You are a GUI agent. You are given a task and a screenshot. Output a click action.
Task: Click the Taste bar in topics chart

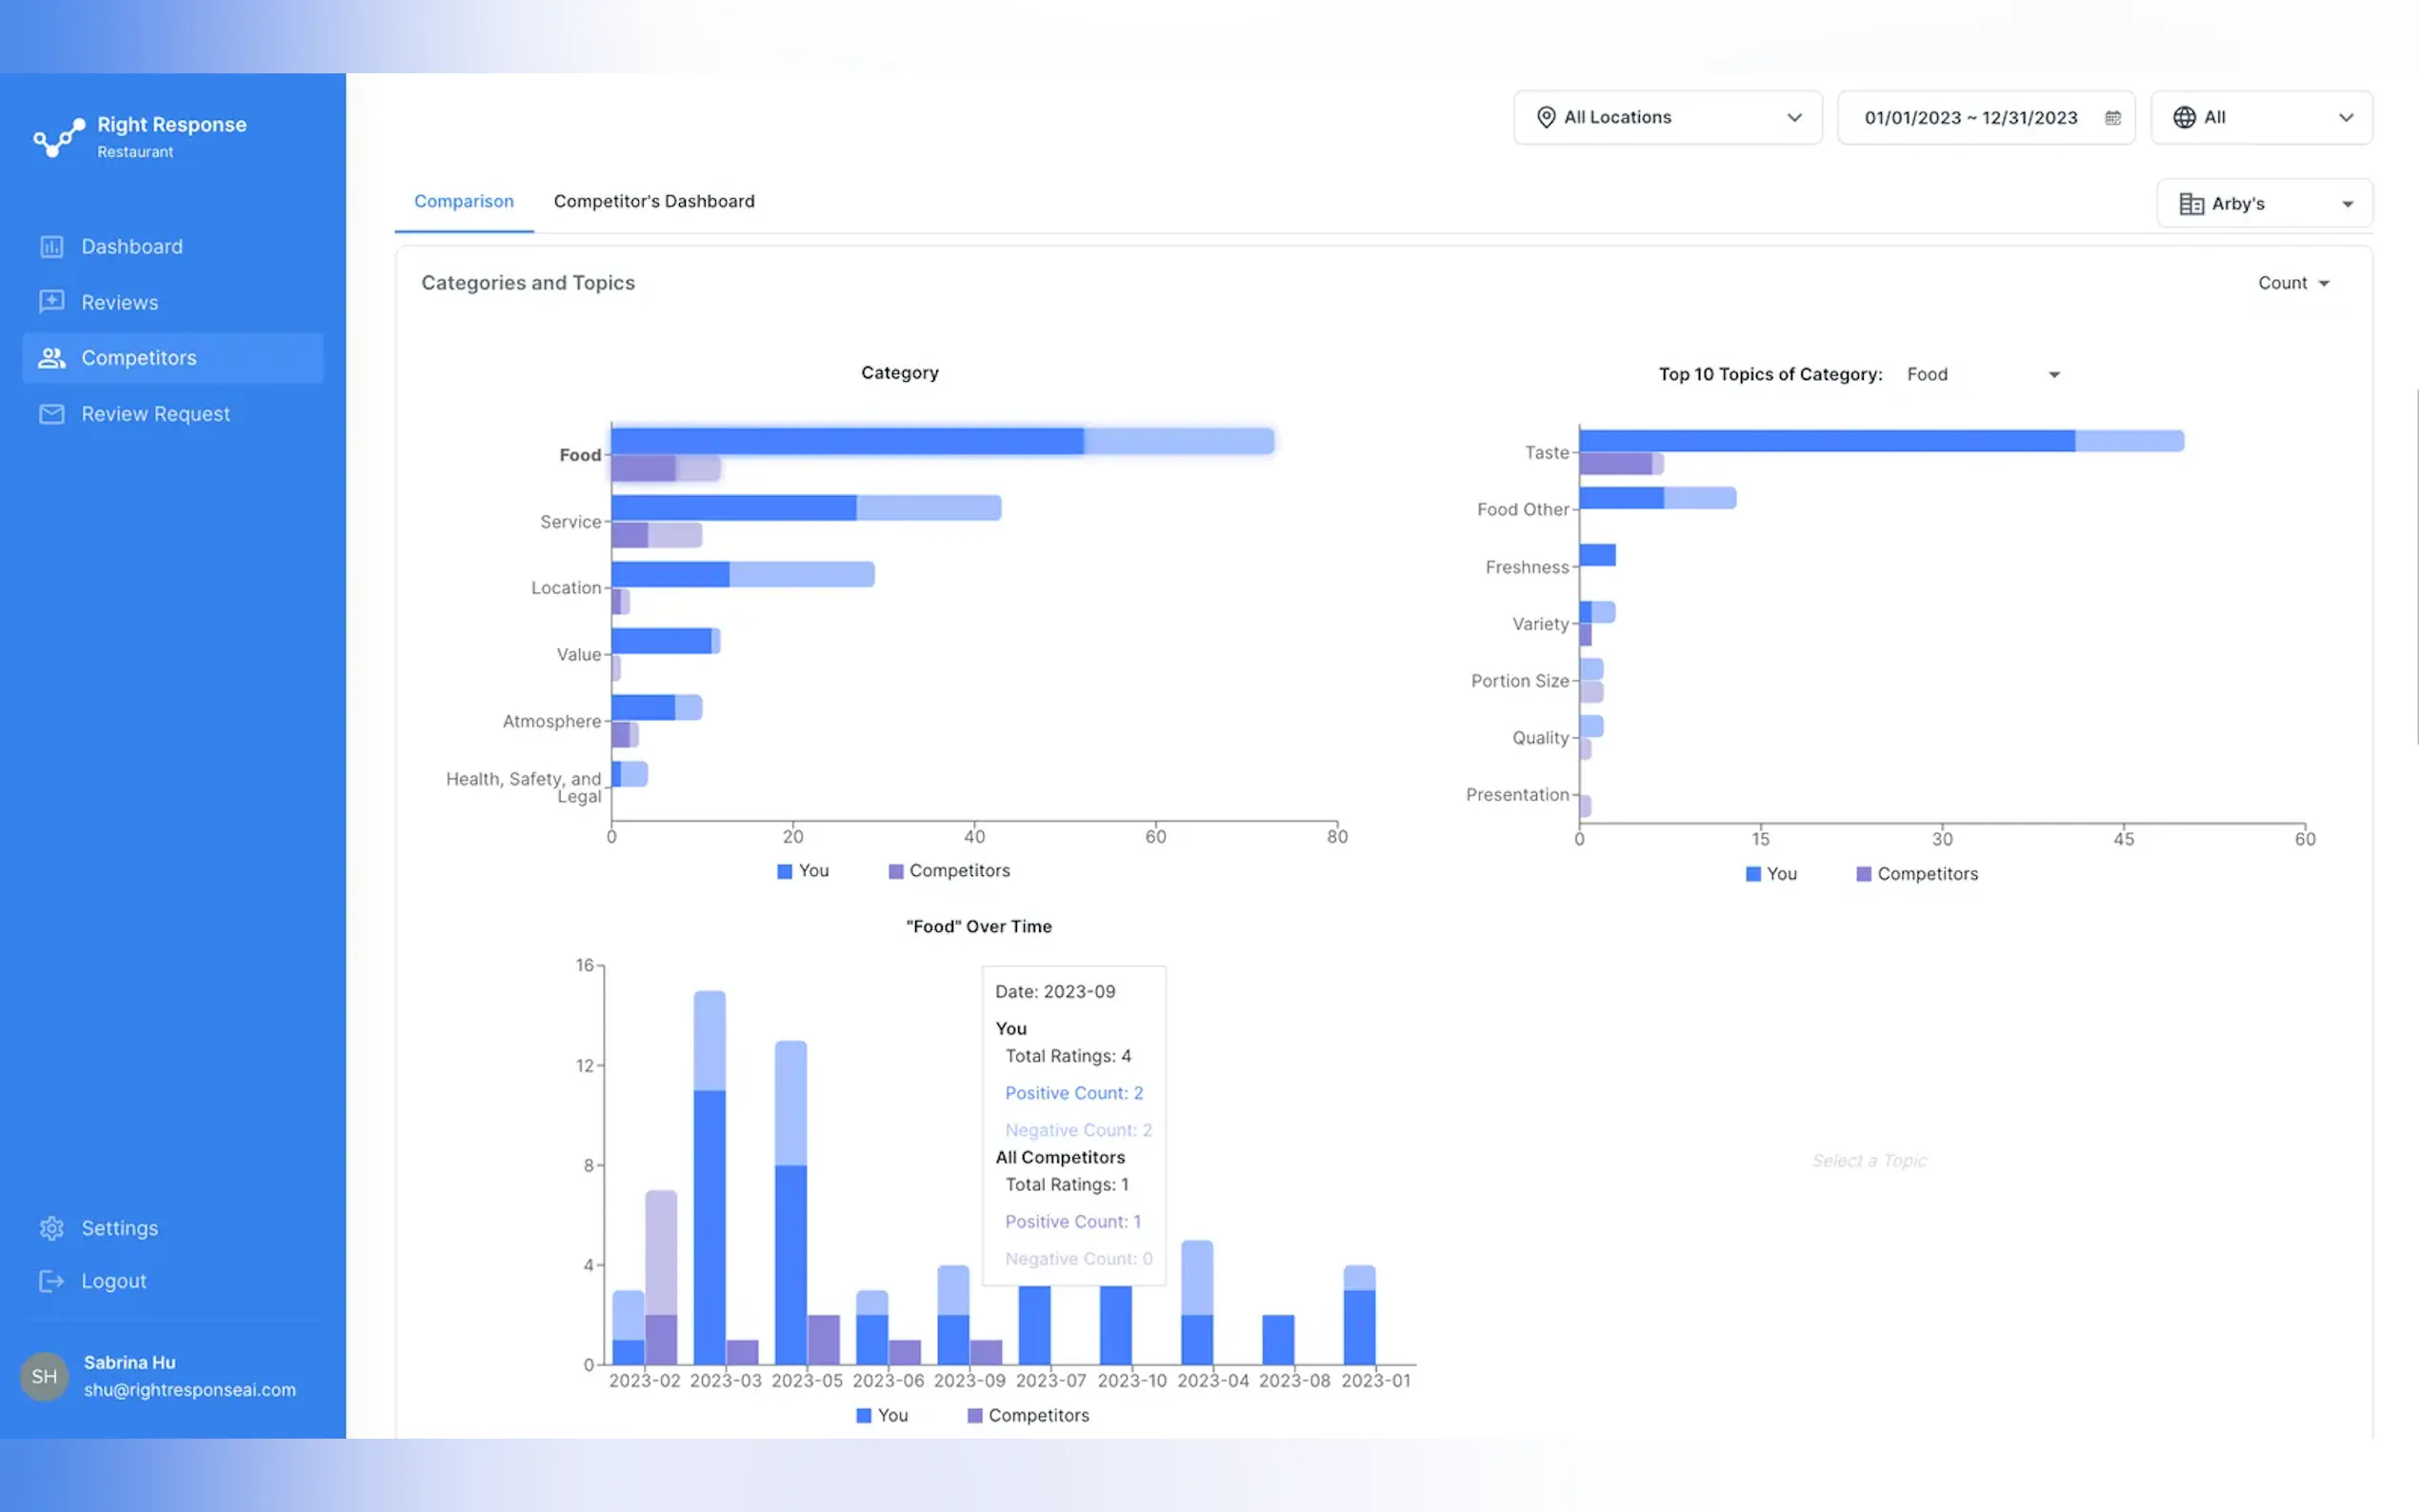(1826, 441)
